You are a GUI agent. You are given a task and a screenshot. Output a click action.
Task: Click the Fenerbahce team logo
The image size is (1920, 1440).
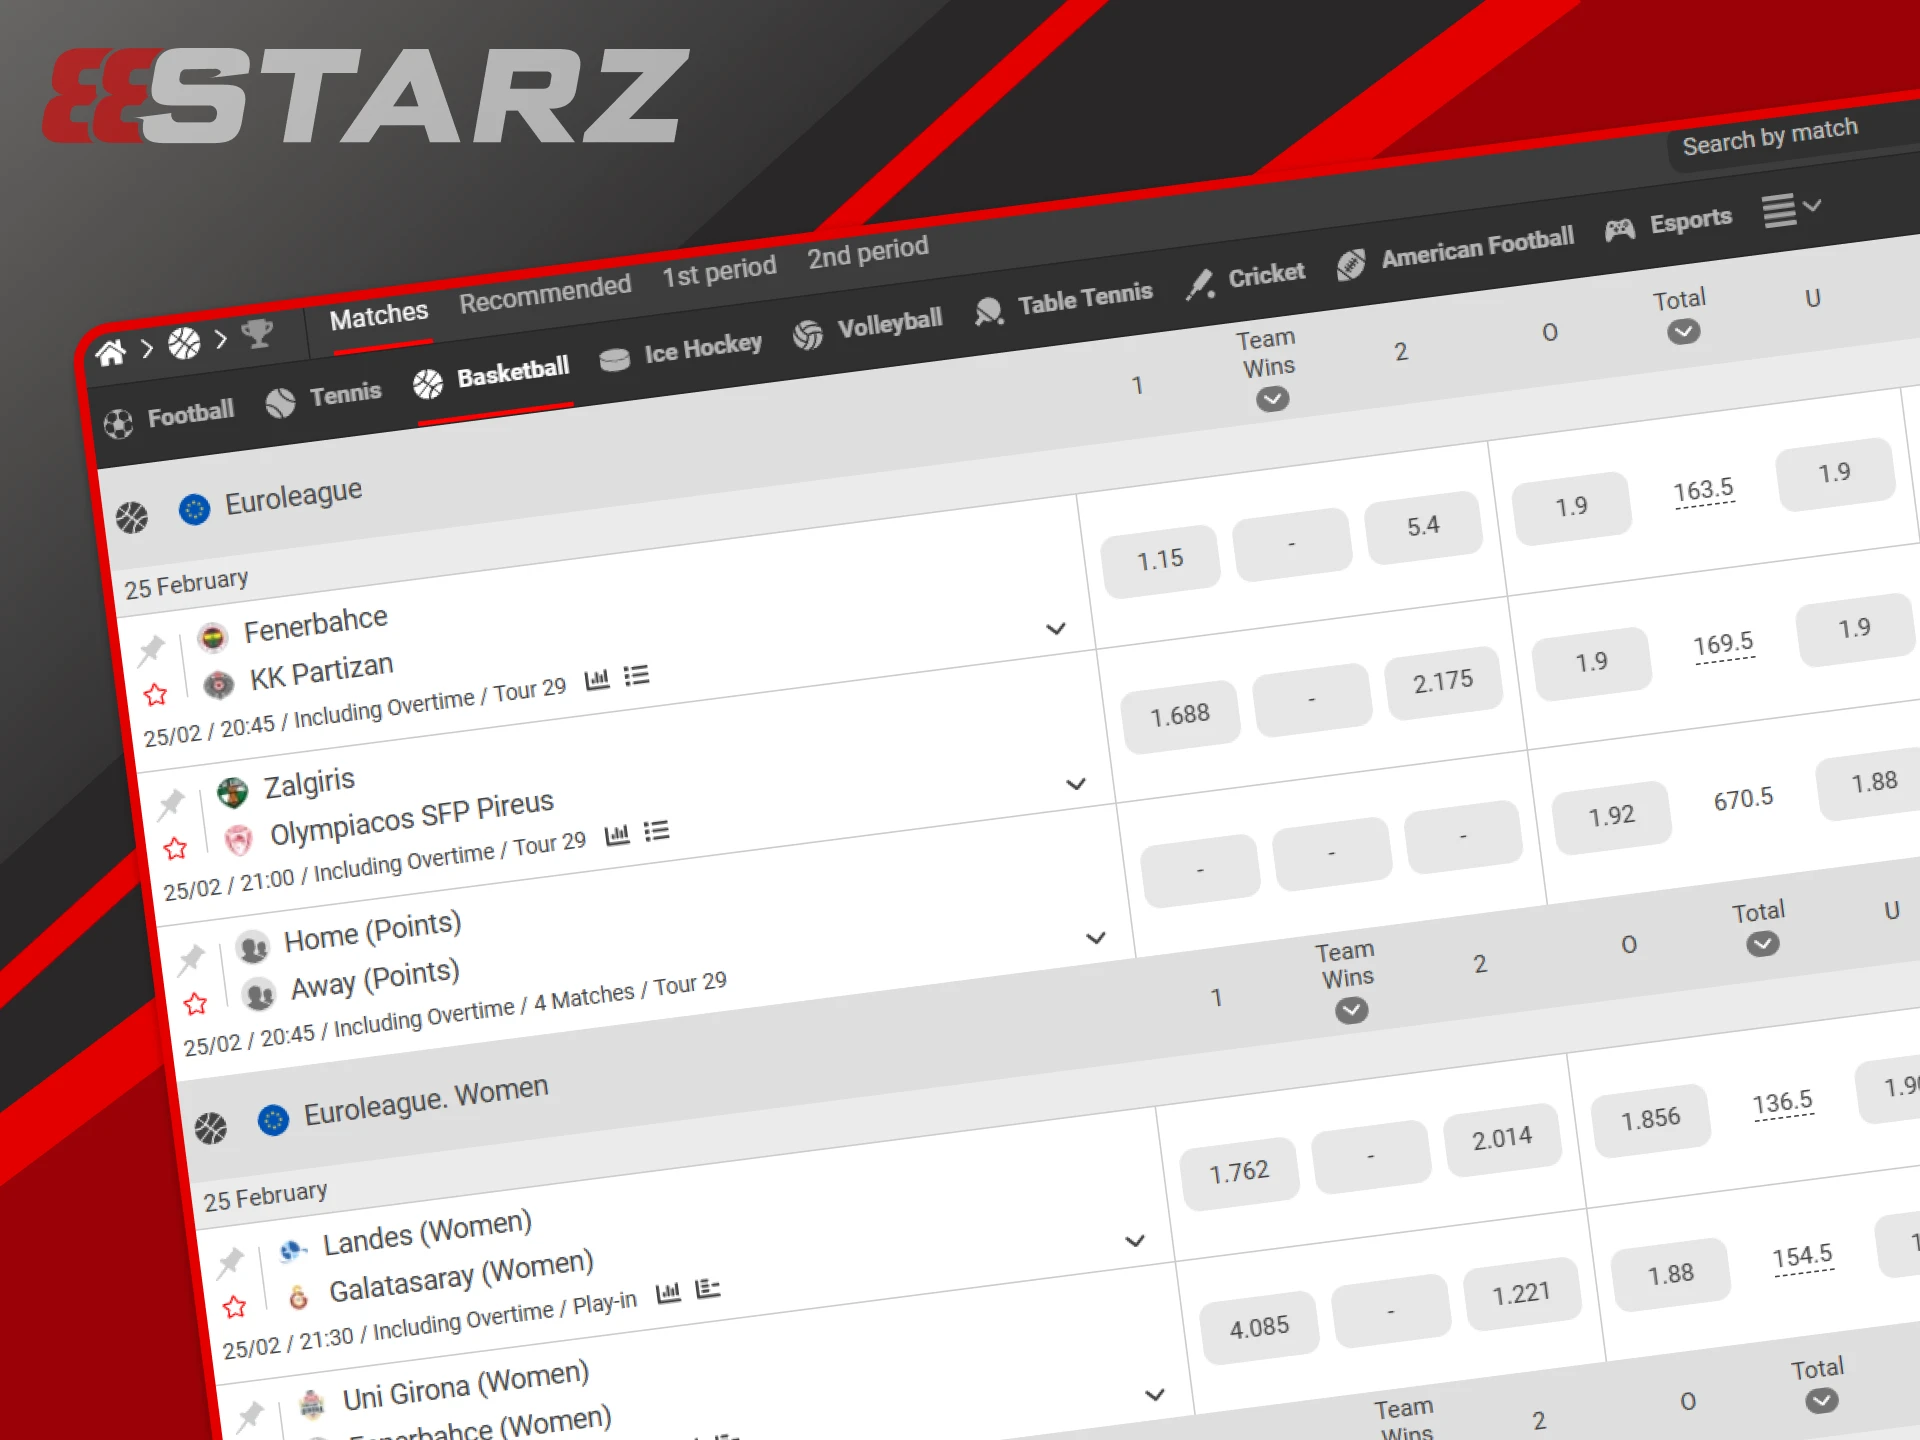tap(212, 637)
